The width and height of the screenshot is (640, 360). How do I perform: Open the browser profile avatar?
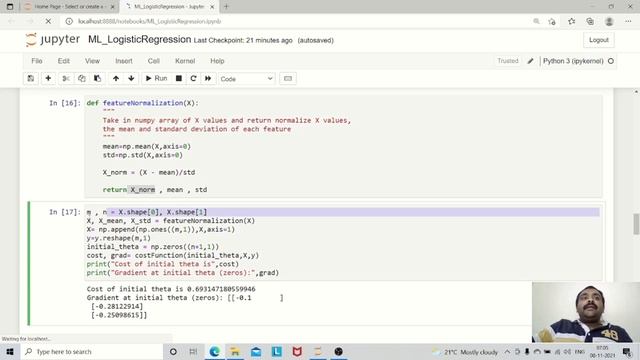coord(609,21)
